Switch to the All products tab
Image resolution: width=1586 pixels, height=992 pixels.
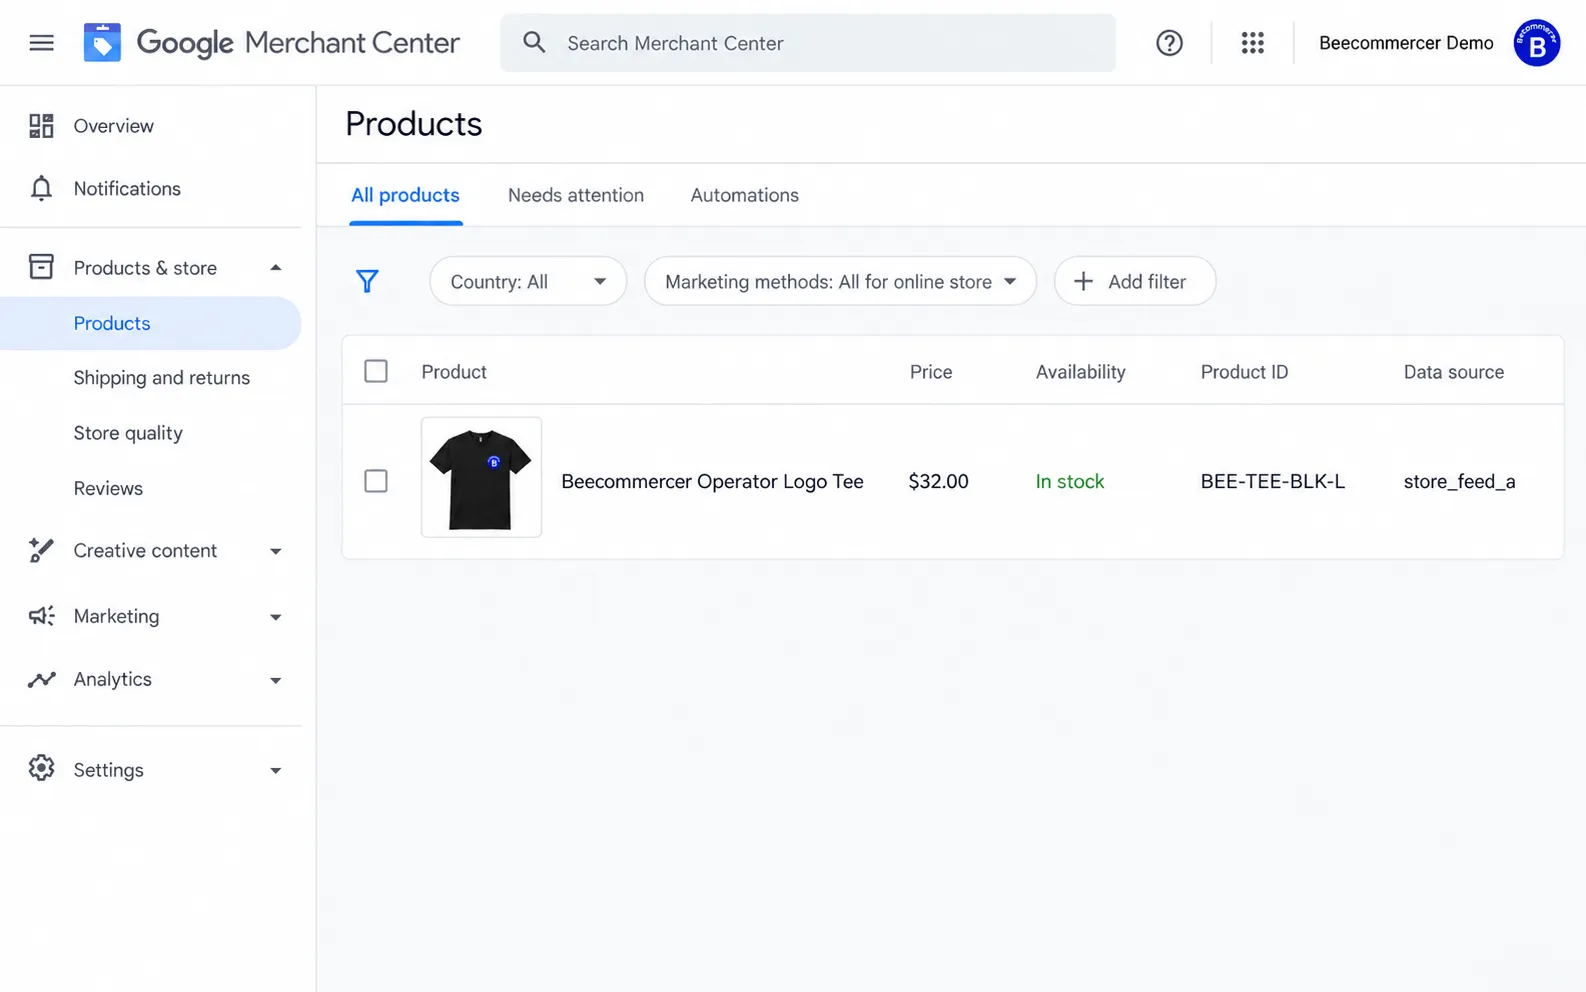(405, 195)
